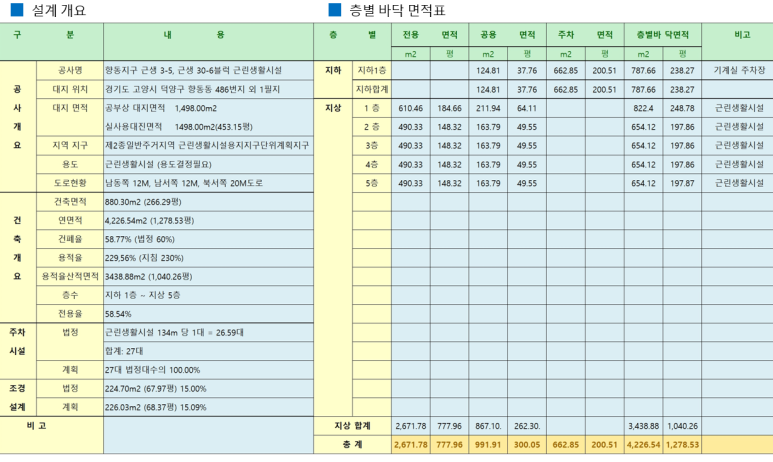Screen dimensions: 773x462
Task: Click 1층 공용 평 value '64.11'
Action: pos(527,108)
